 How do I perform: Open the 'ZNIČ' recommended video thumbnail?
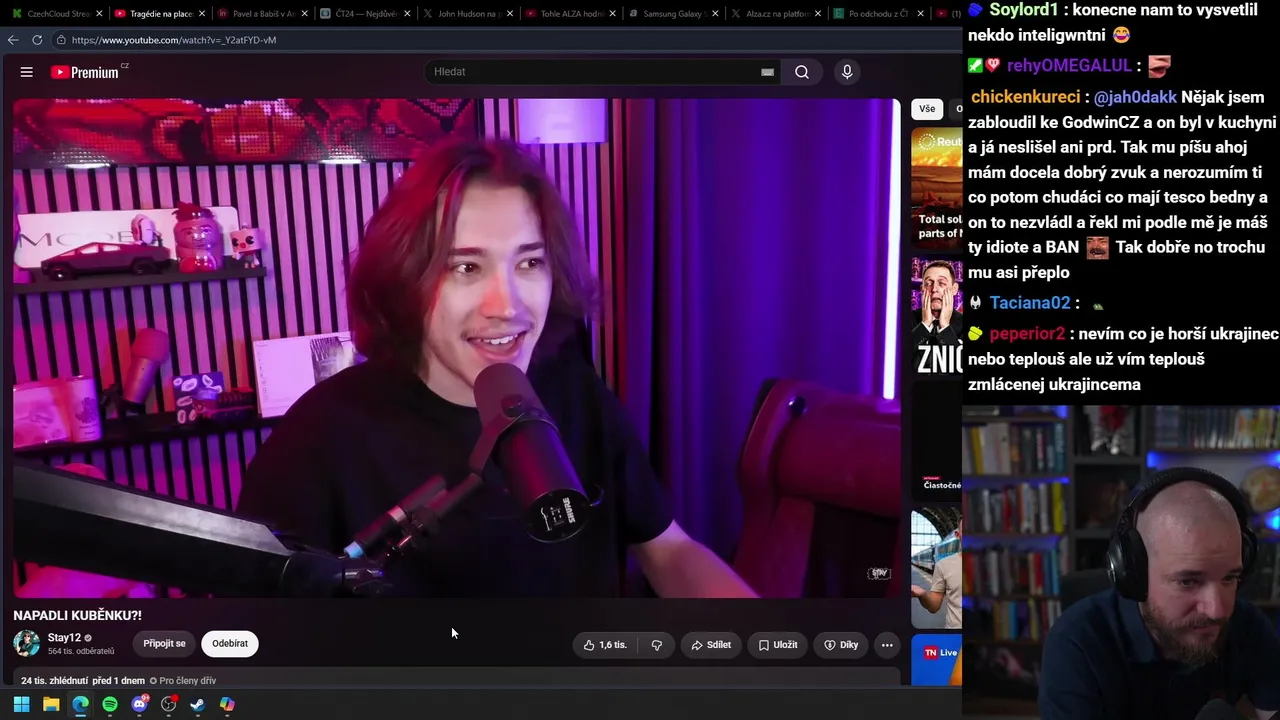pyautogui.click(x=937, y=316)
